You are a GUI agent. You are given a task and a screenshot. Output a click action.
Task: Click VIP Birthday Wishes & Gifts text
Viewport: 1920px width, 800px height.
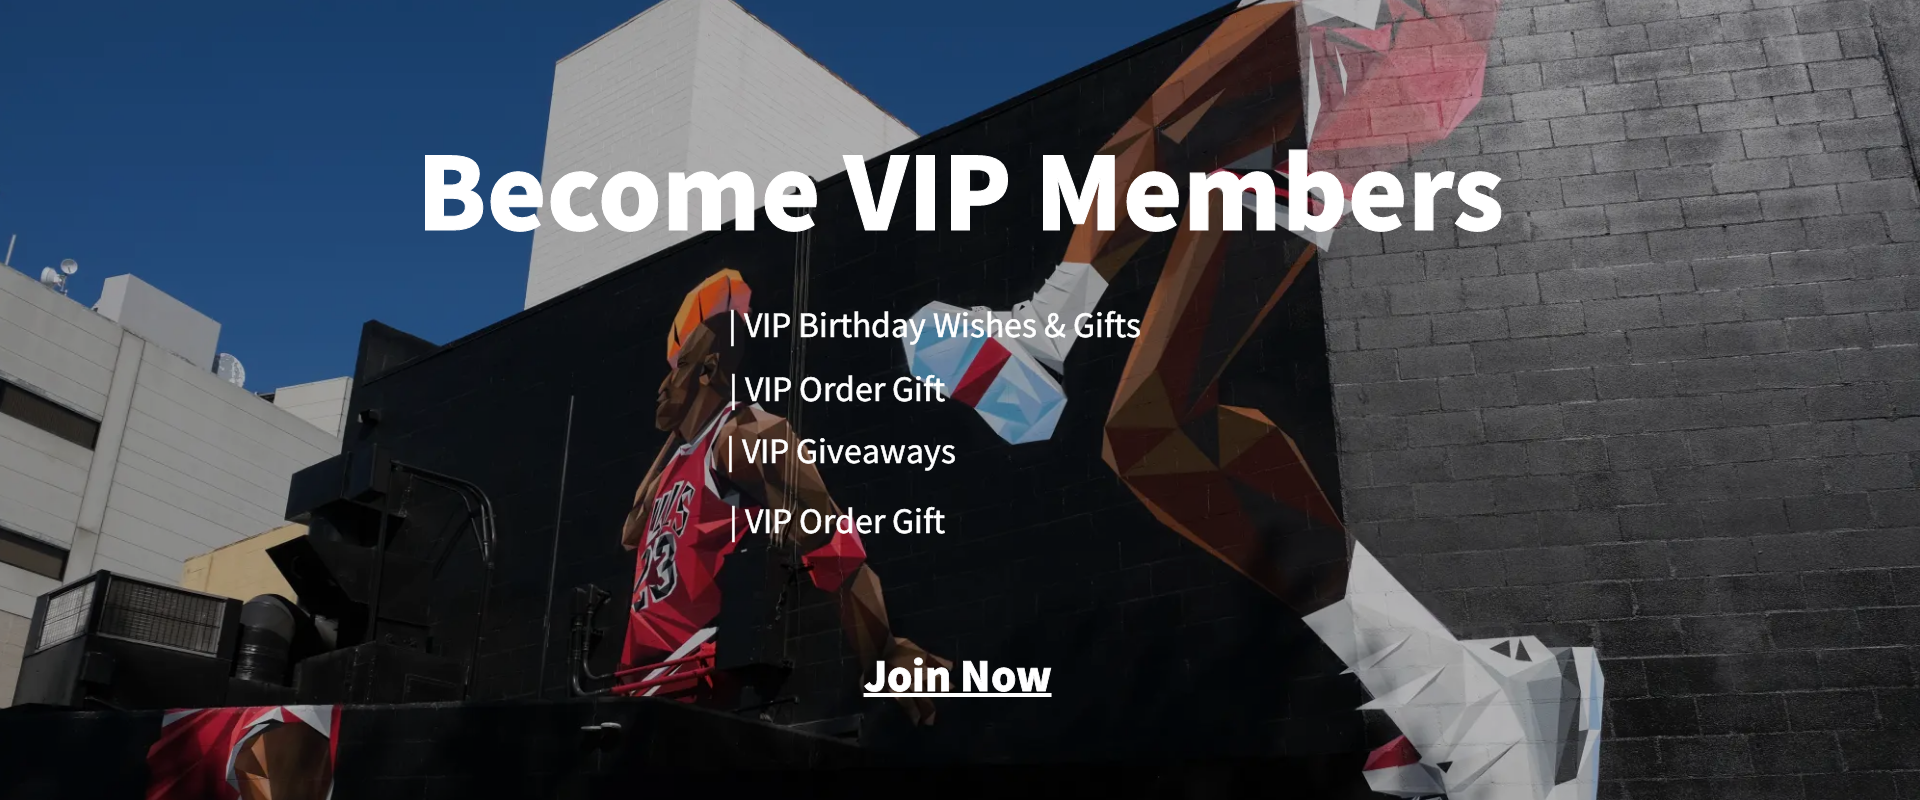pyautogui.click(x=942, y=326)
